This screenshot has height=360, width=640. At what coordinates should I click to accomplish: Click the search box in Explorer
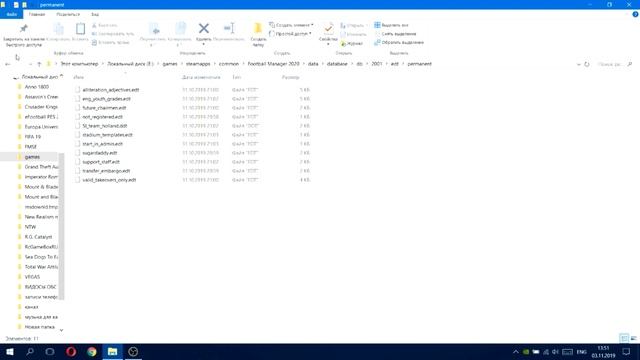pos(615,64)
